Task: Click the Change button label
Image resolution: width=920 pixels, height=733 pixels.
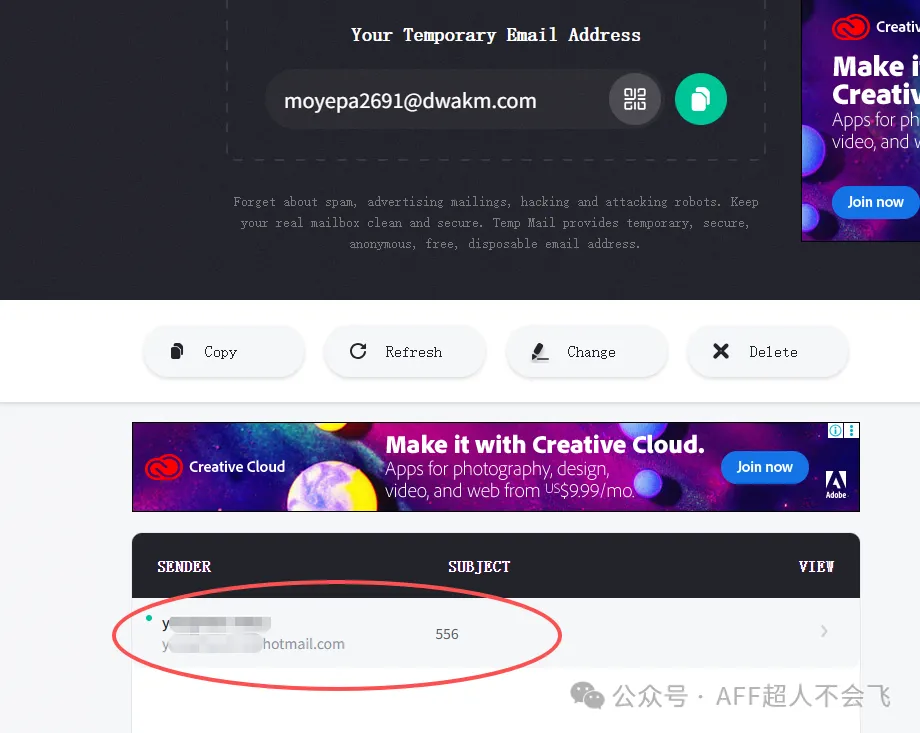Action: point(591,352)
